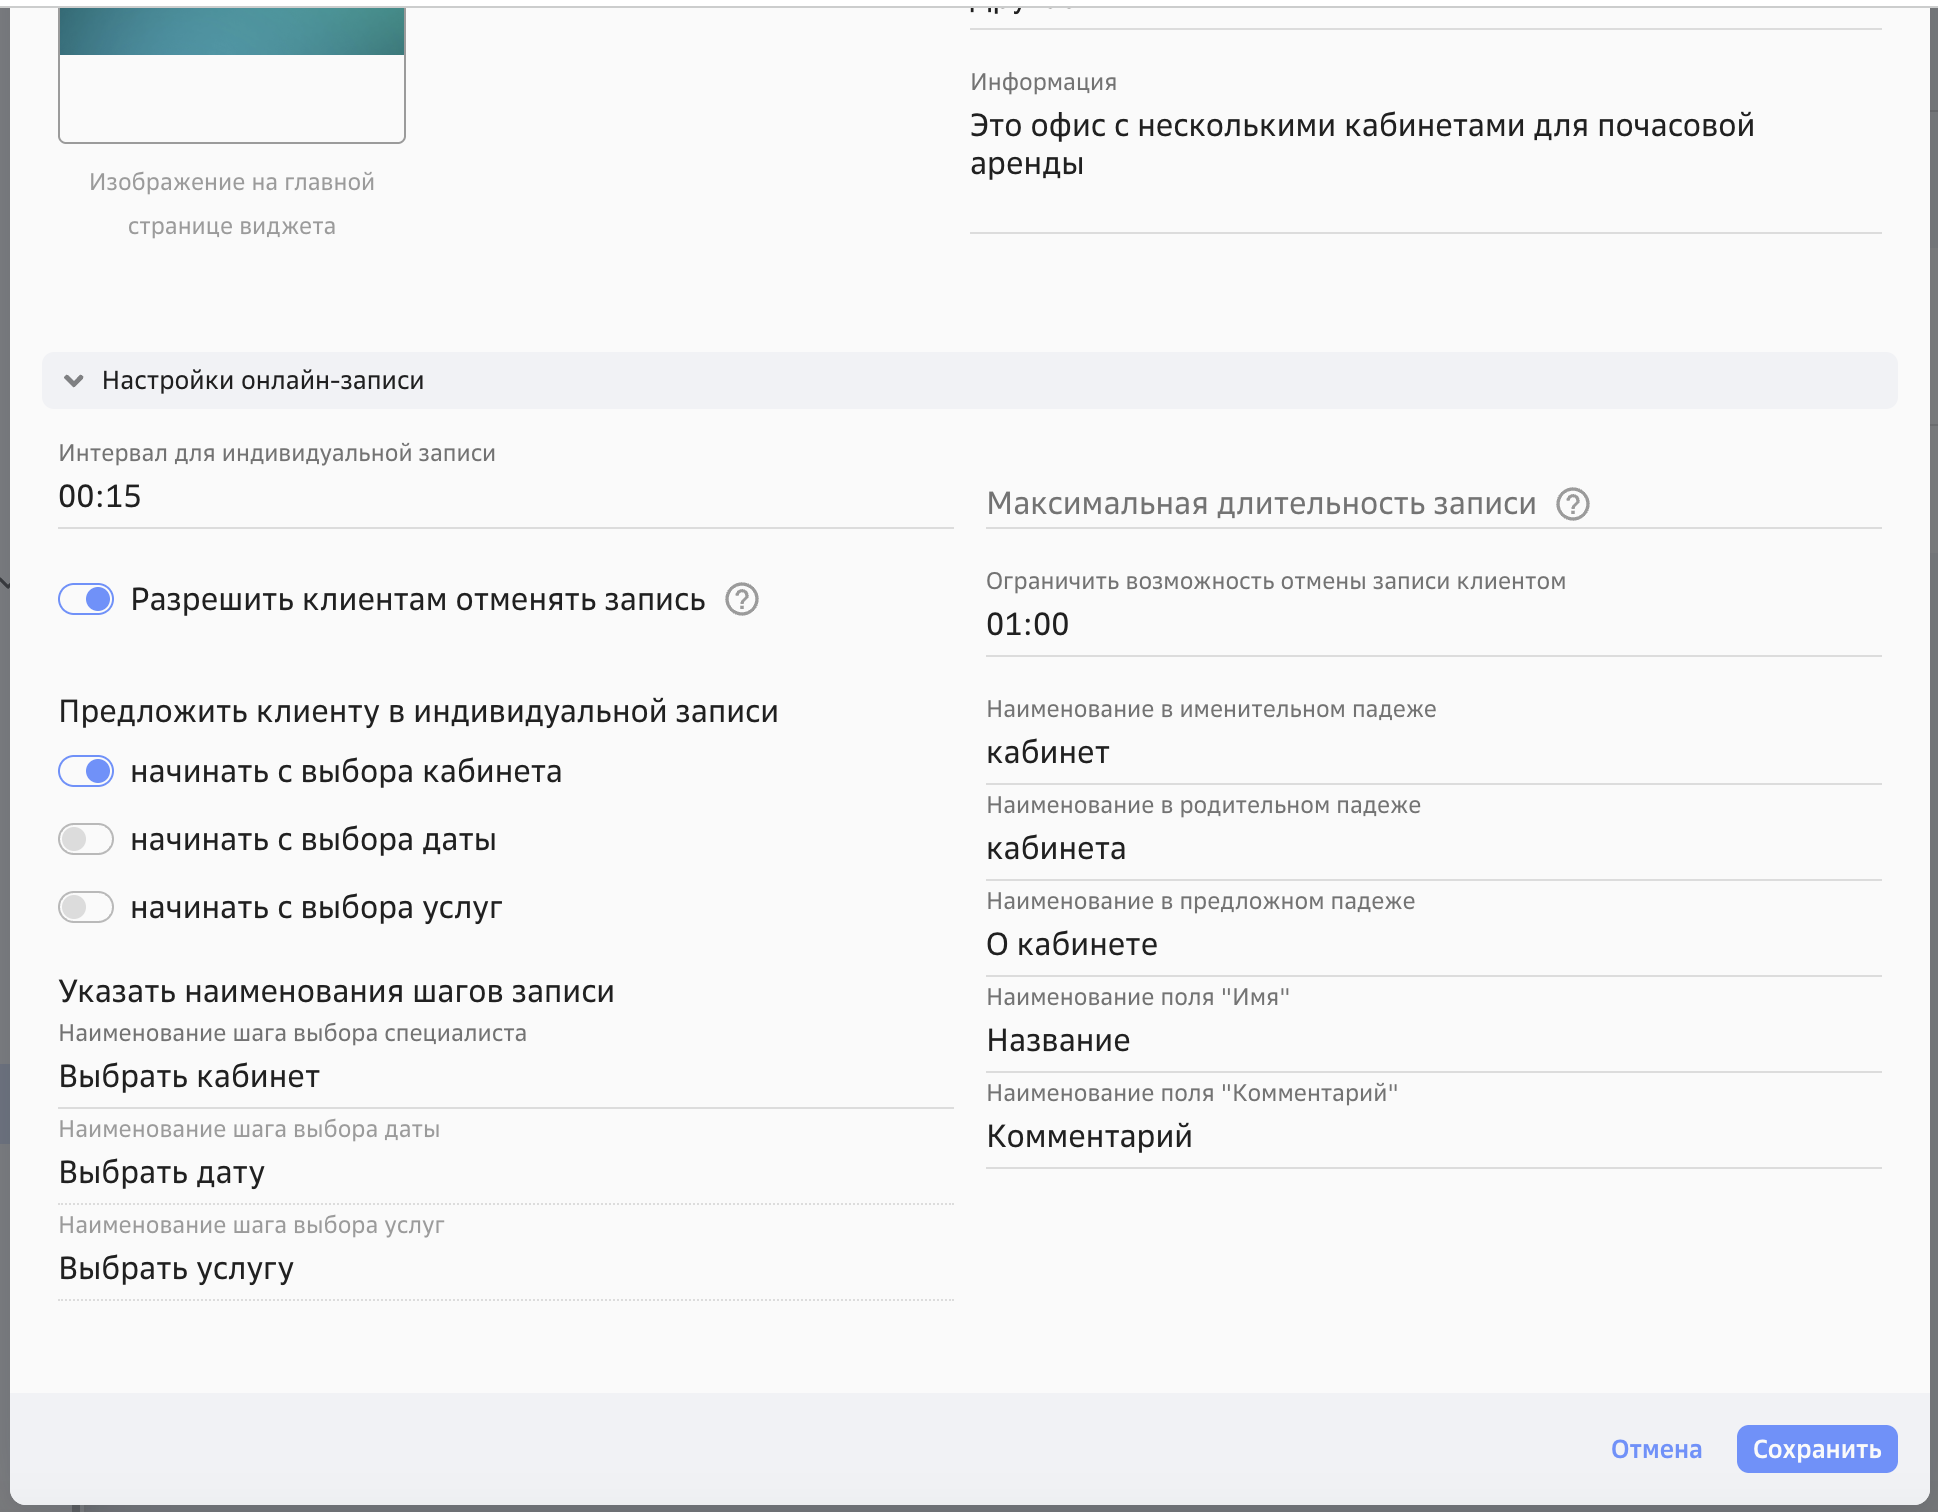
Task: Enable 'начинать с выбора даты'
Action: coord(86,839)
